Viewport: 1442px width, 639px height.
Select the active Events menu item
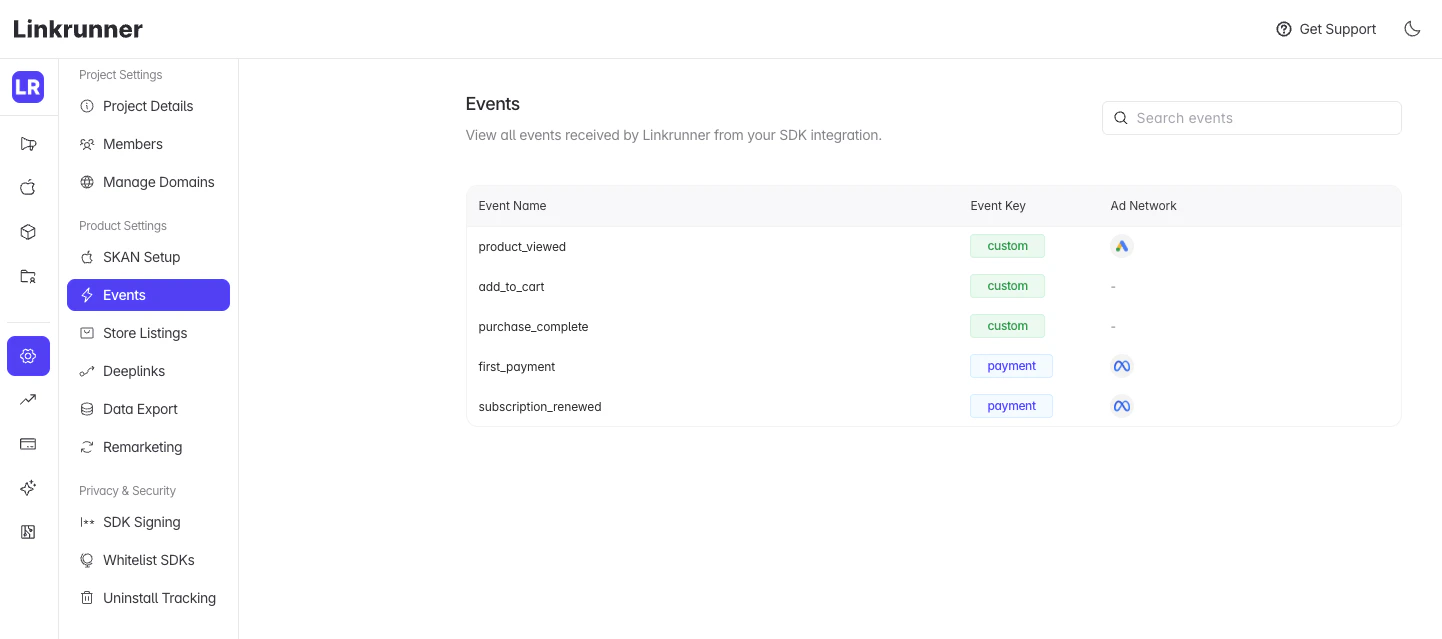click(x=148, y=295)
